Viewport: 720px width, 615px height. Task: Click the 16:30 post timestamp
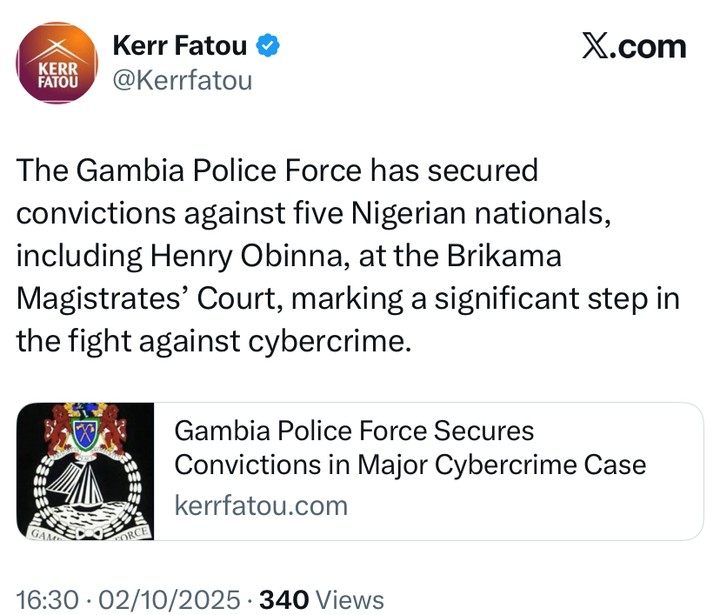pos(47,599)
